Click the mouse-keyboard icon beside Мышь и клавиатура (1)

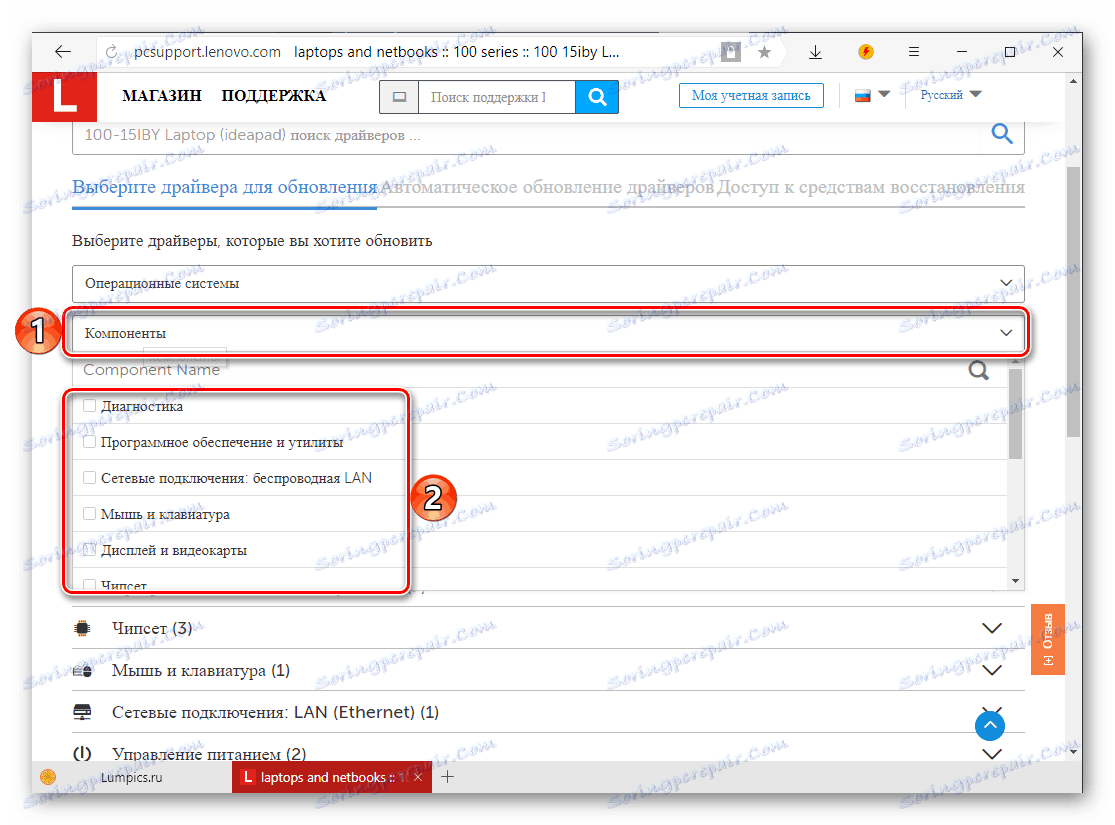(x=82, y=670)
